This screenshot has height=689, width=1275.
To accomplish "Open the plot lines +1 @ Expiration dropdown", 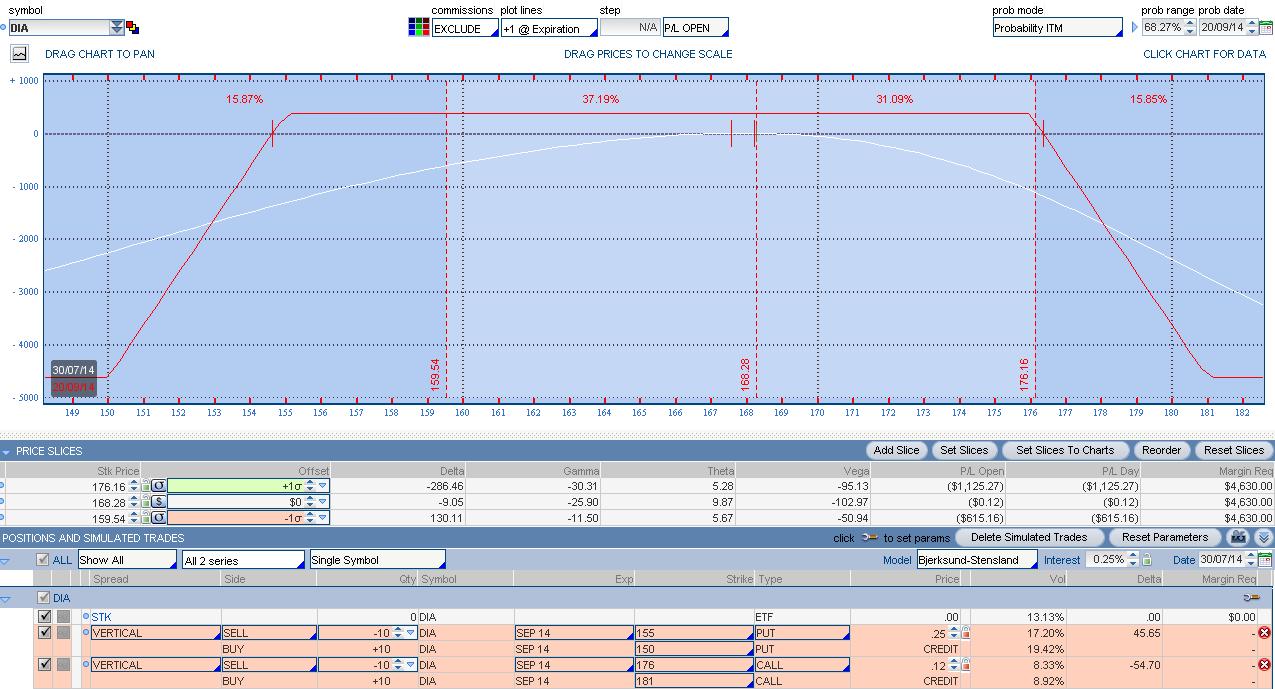I will (x=548, y=28).
